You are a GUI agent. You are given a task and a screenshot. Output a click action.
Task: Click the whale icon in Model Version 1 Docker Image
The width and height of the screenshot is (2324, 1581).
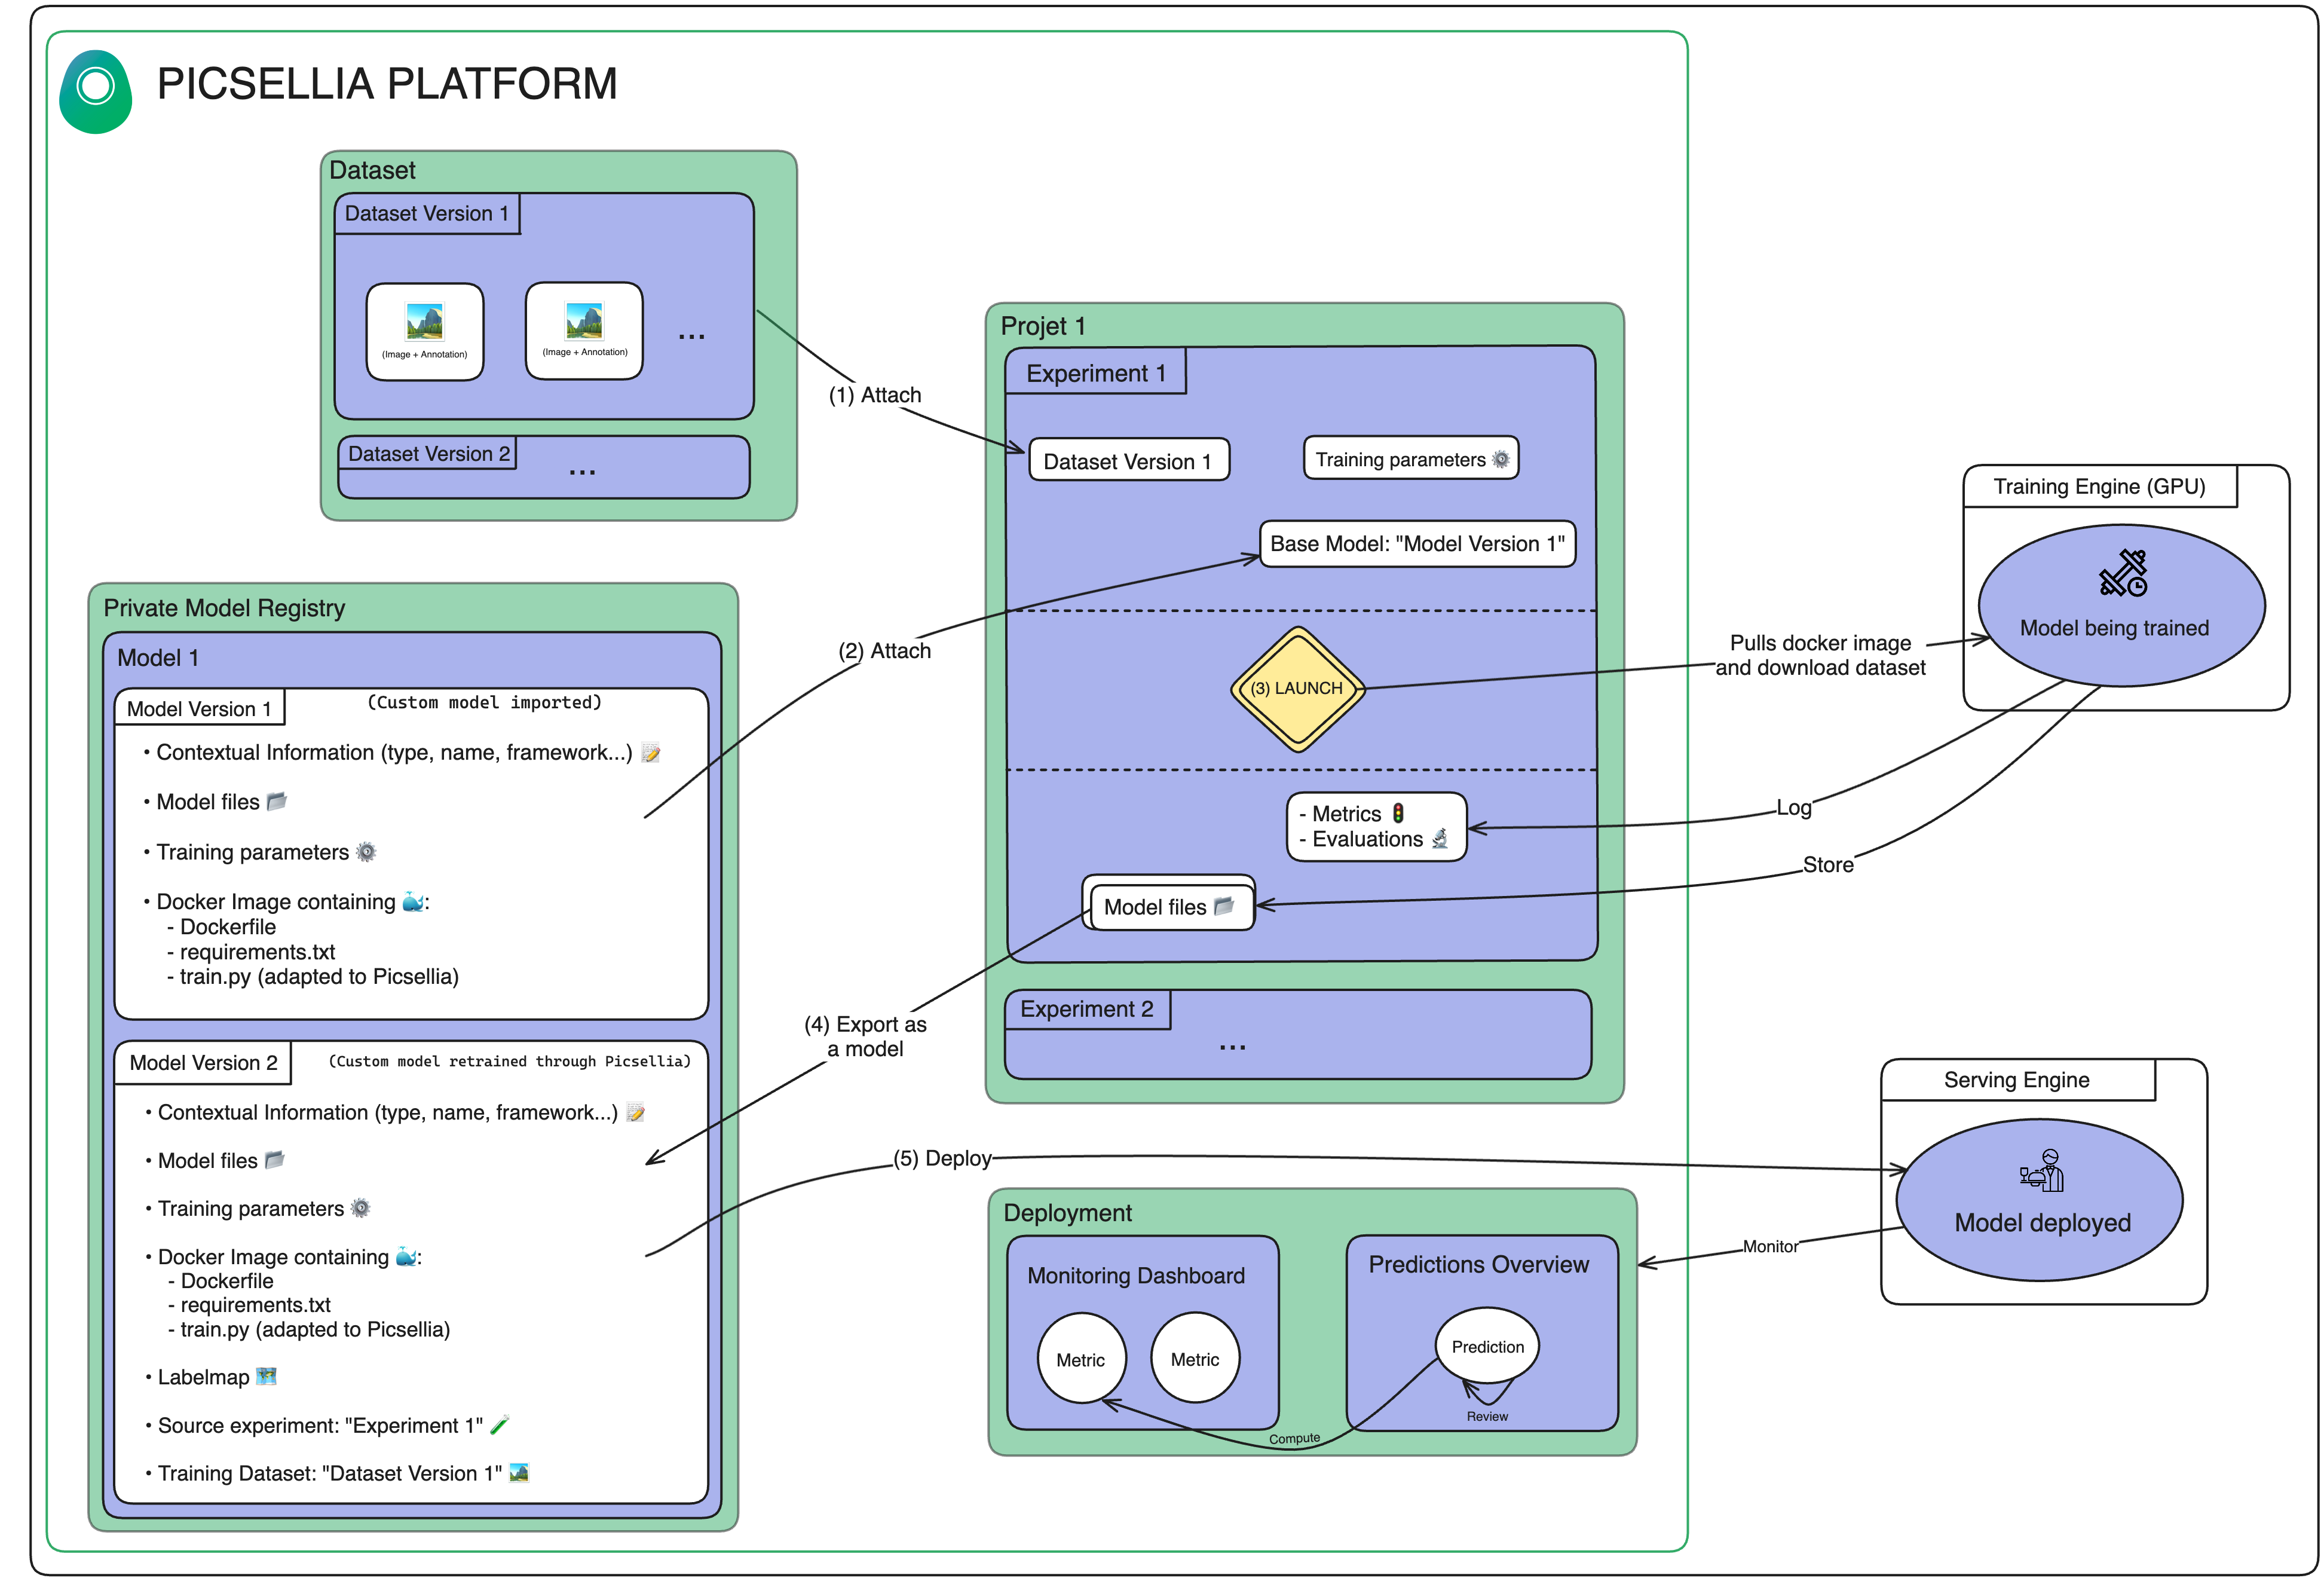(x=412, y=901)
